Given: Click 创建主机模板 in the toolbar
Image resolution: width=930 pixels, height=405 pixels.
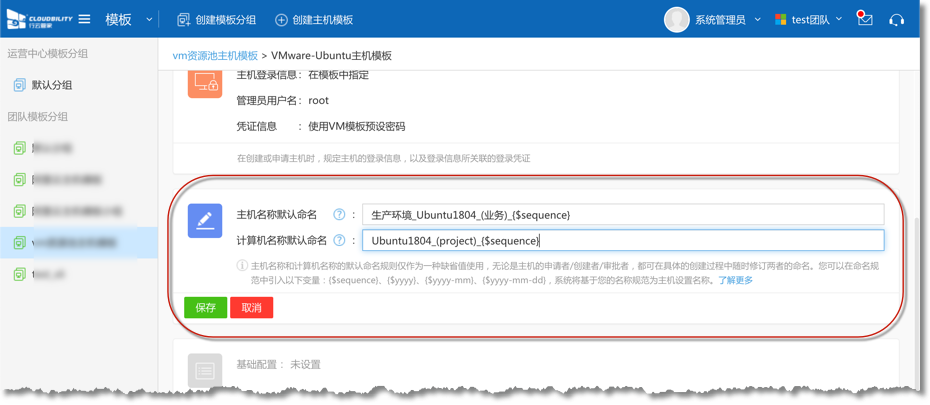Looking at the screenshot, I should [314, 20].
